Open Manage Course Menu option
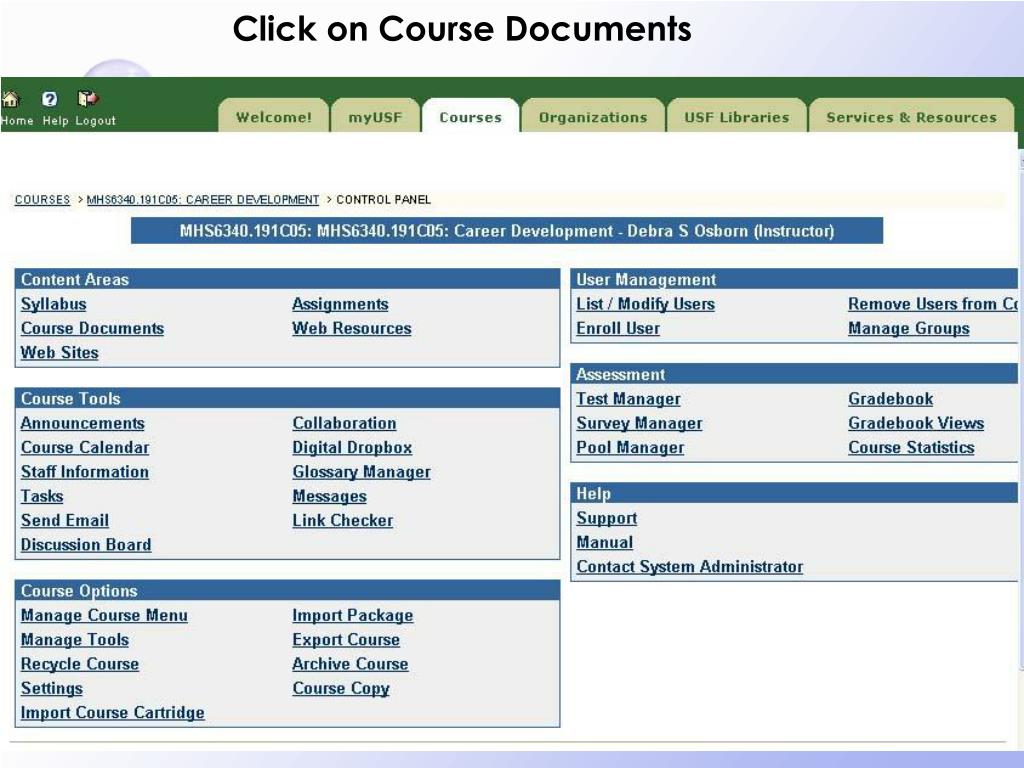Image resolution: width=1024 pixels, height=768 pixels. pyautogui.click(x=104, y=616)
